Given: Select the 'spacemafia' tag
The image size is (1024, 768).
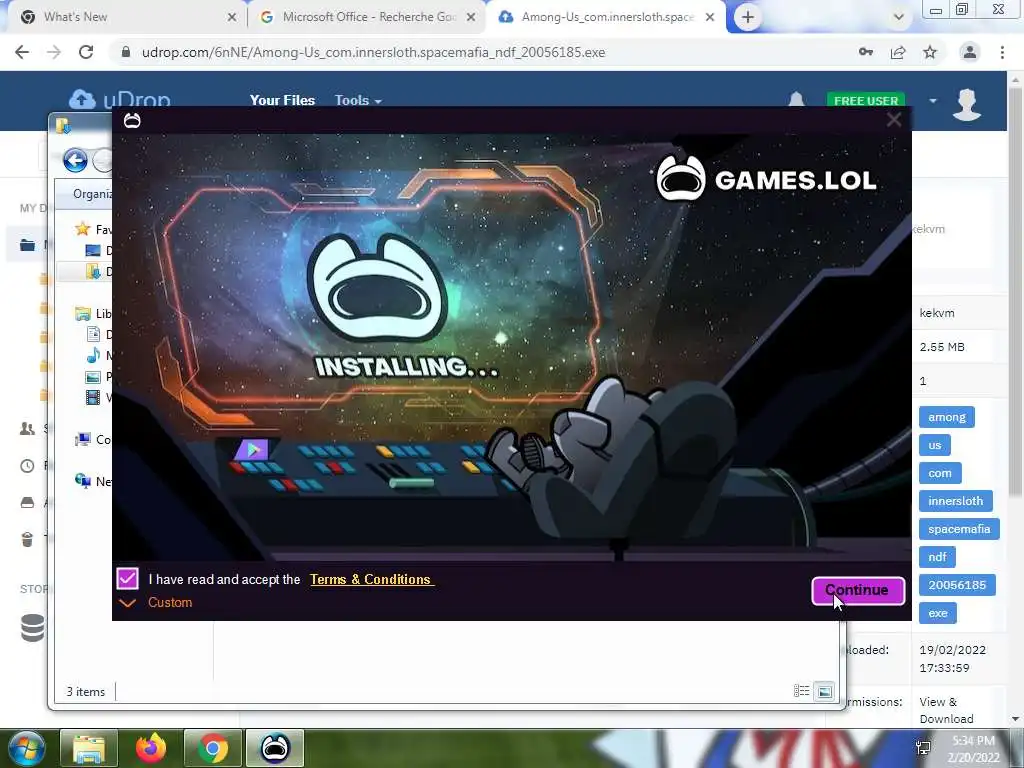Looking at the screenshot, I should (959, 529).
